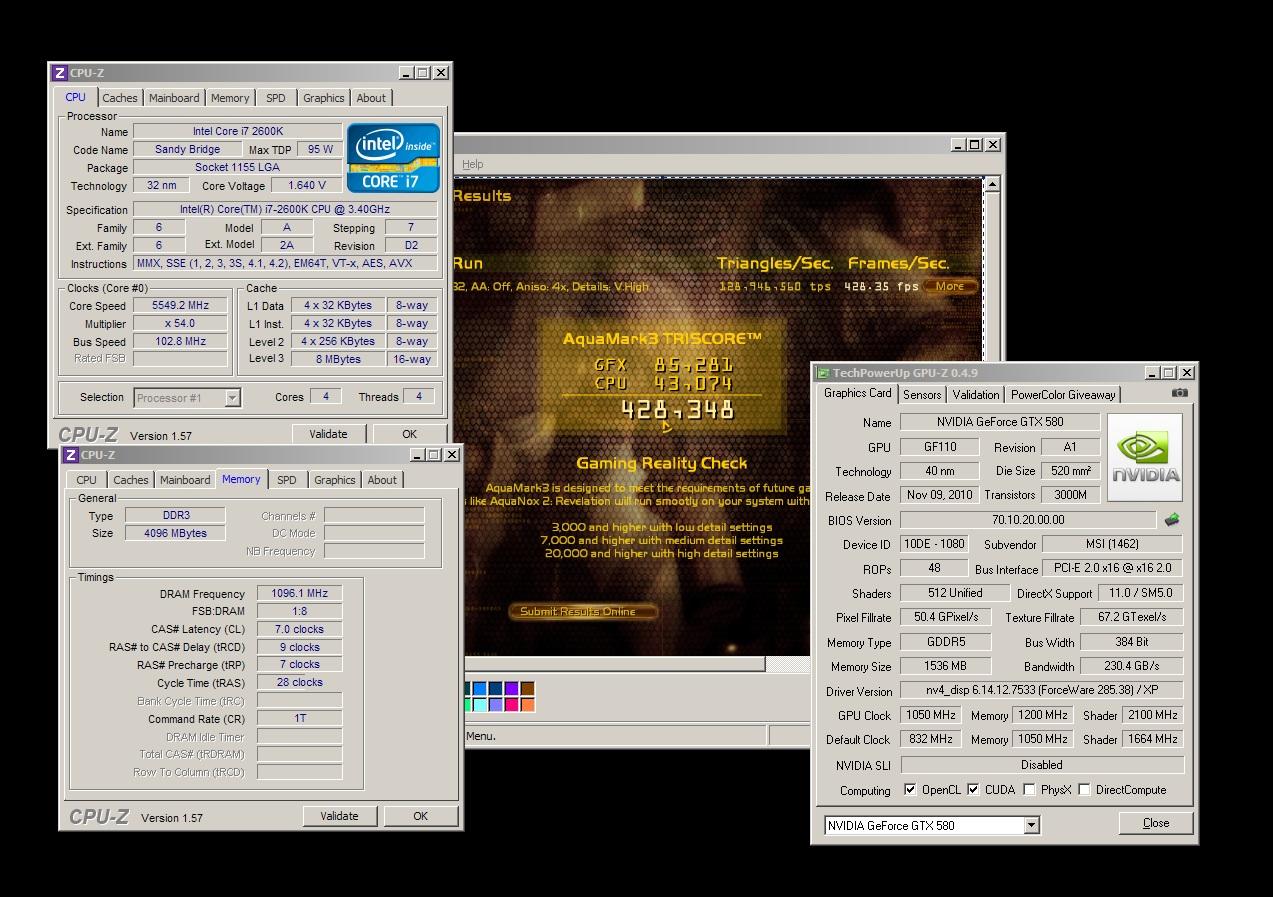This screenshot has width=1273, height=897.
Task: Click the Name field 'Intel Core i7 2600K'
Action: (238, 131)
